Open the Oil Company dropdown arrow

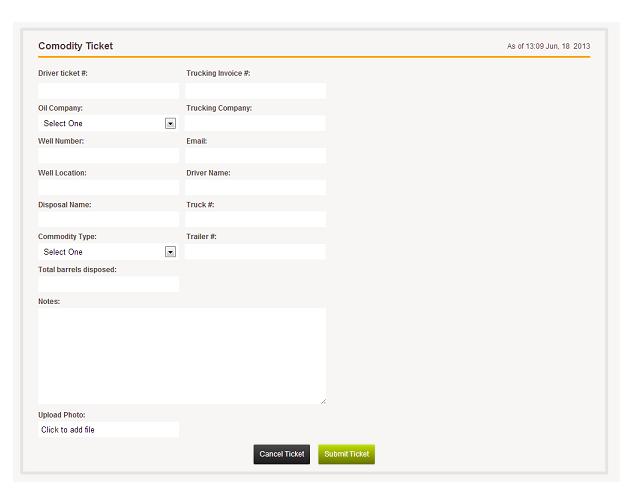coord(170,123)
